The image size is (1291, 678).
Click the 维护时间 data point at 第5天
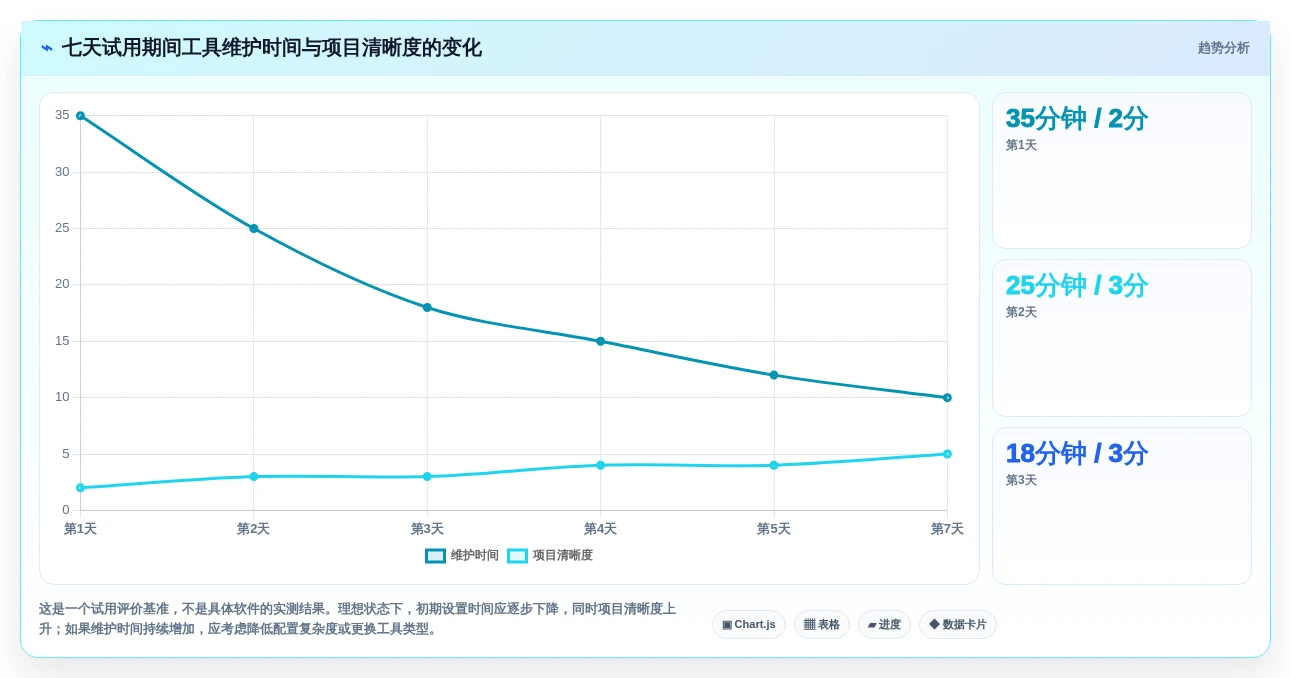pyautogui.click(x=774, y=375)
